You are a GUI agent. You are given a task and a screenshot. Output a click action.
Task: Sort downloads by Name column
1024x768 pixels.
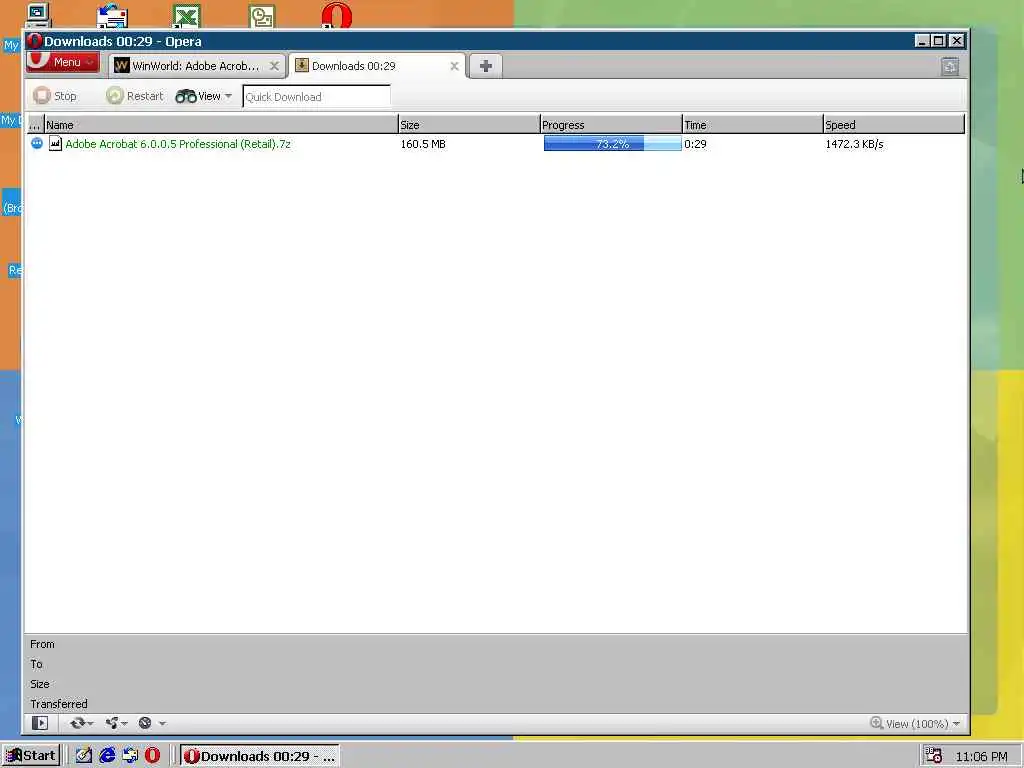221,125
